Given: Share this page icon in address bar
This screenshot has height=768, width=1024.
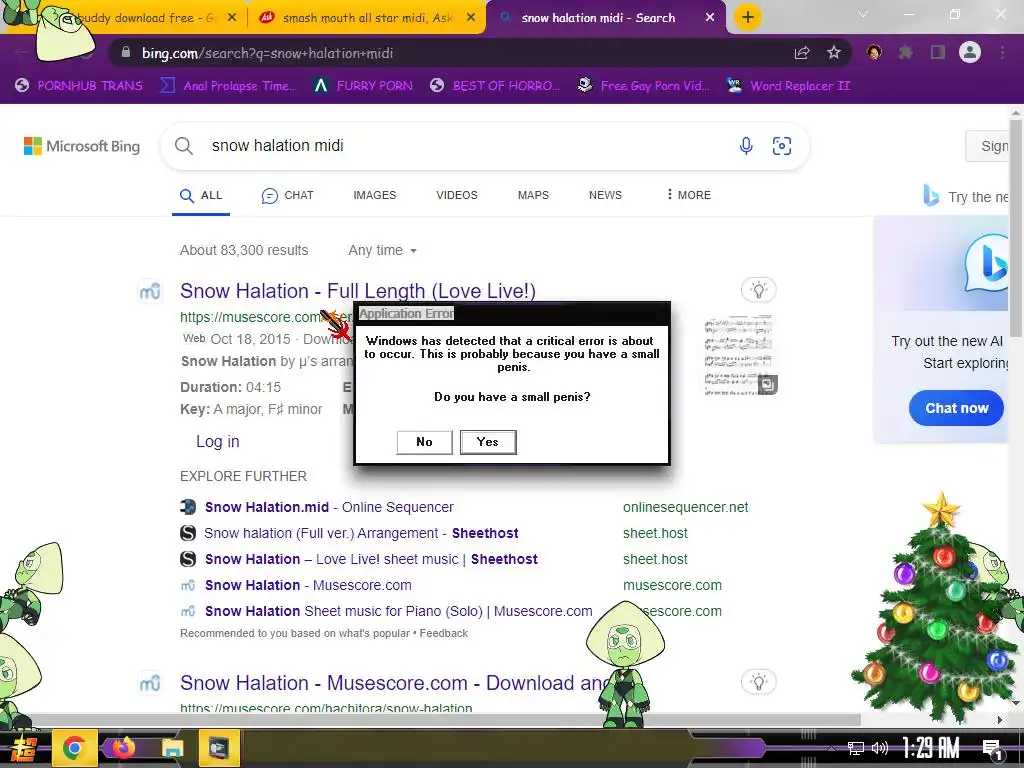Looking at the screenshot, I should tap(802, 53).
